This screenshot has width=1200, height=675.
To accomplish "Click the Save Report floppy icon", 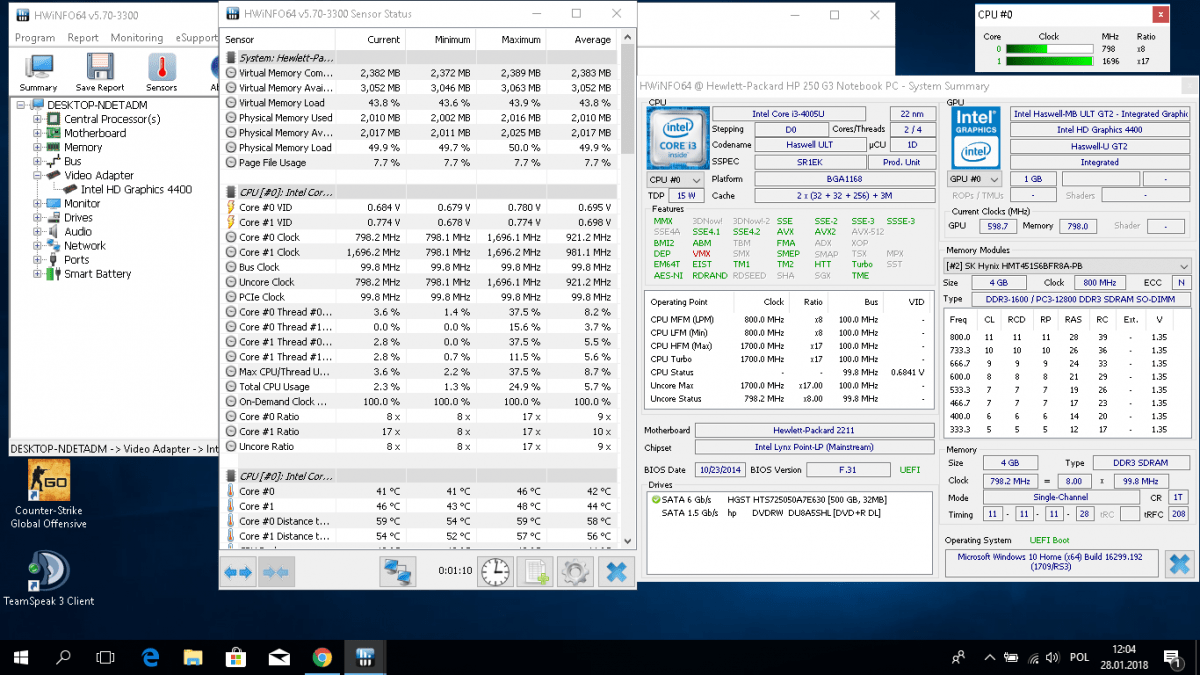I will click(x=99, y=73).
